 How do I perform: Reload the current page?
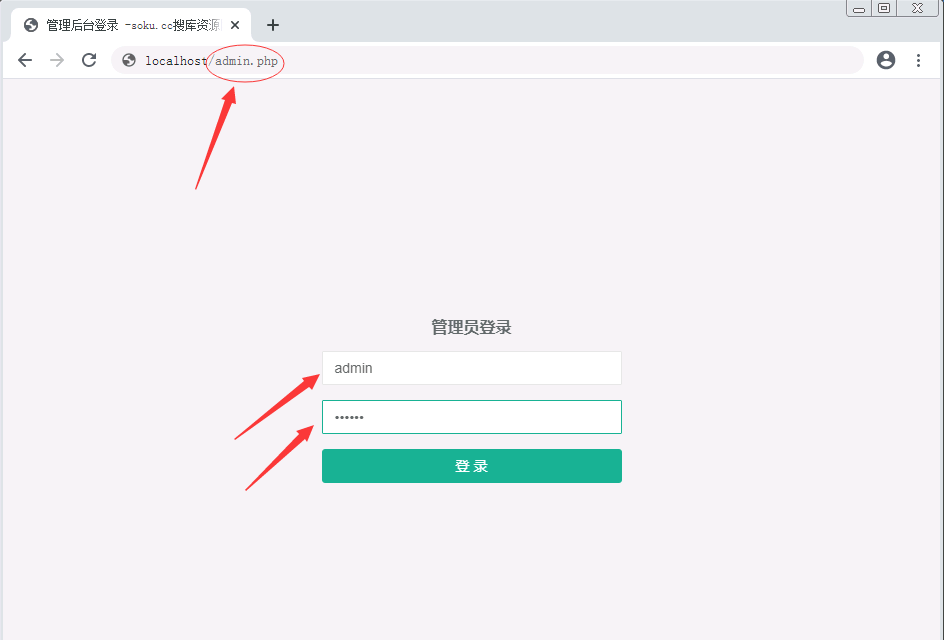pos(89,60)
